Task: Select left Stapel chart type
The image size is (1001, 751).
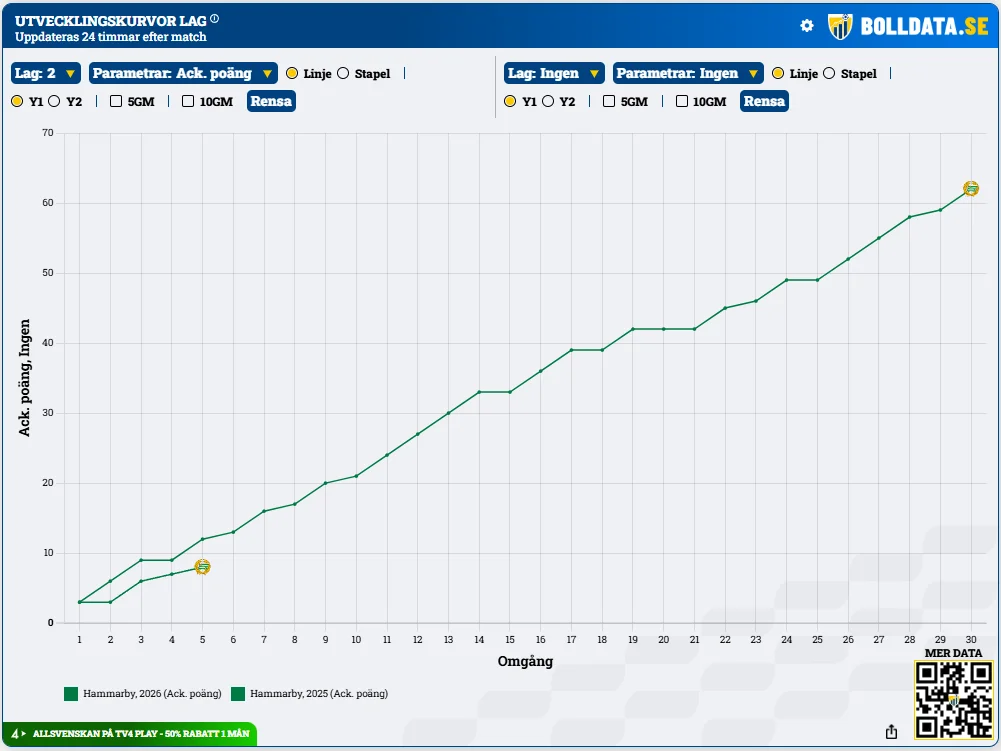Action: 343,73
